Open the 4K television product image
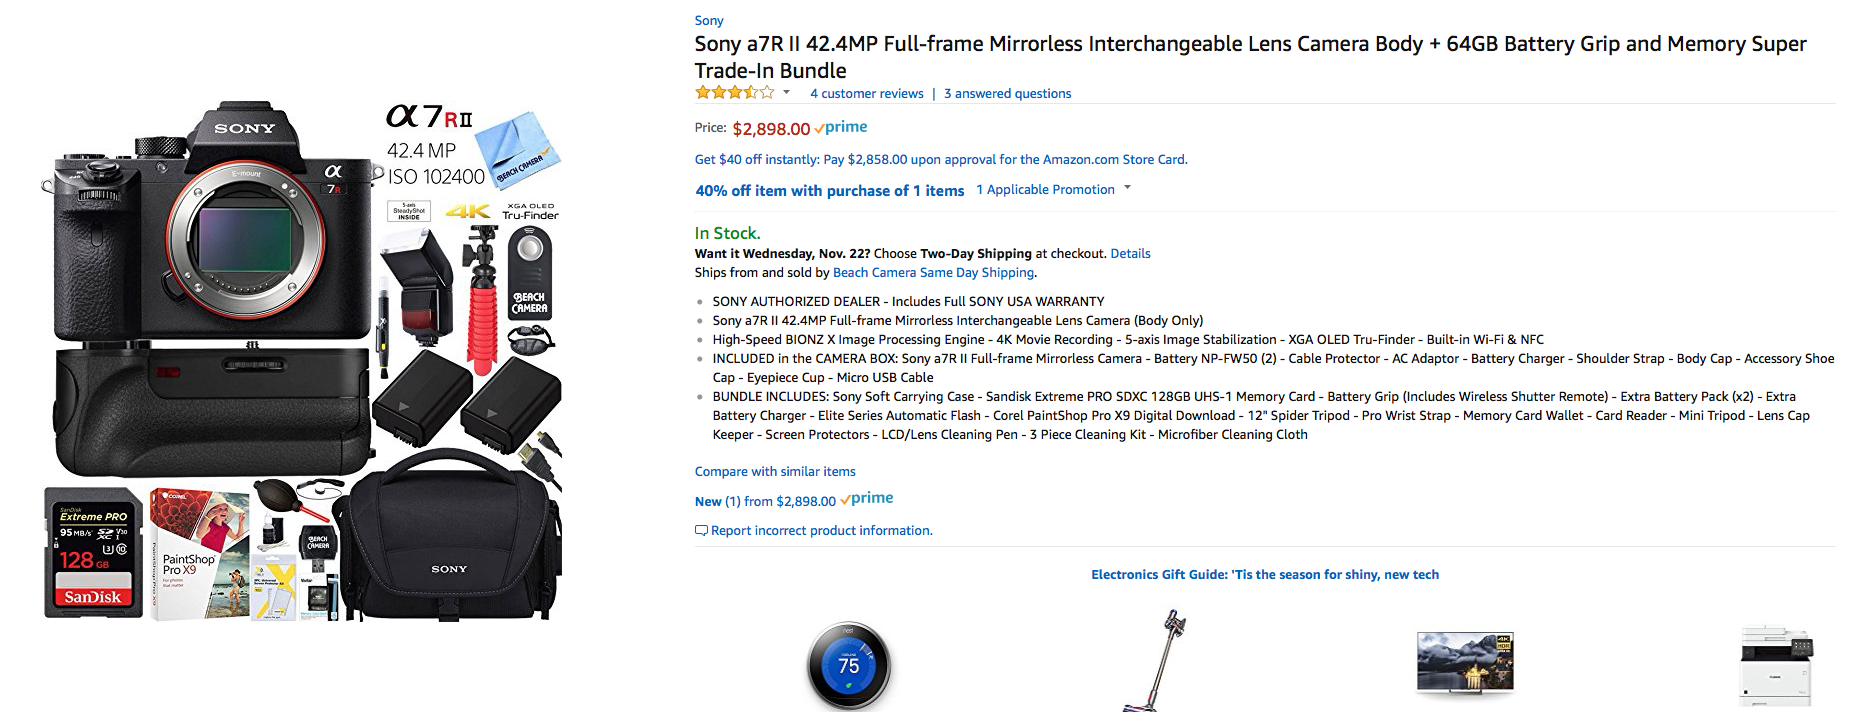The width and height of the screenshot is (1850, 712). (x=1465, y=662)
